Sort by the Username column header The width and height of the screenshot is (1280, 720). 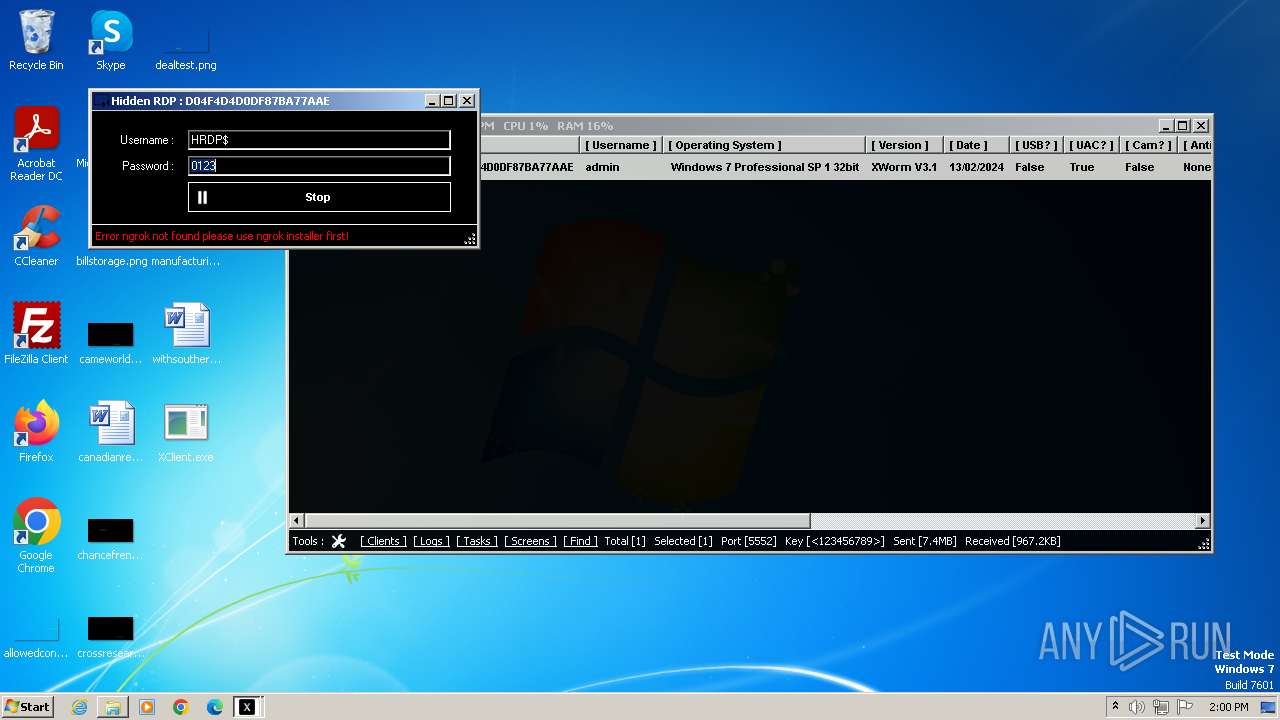[621, 145]
